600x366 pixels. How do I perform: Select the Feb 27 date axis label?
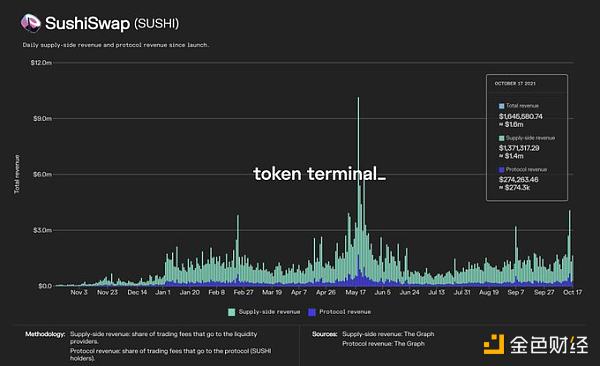[243, 292]
